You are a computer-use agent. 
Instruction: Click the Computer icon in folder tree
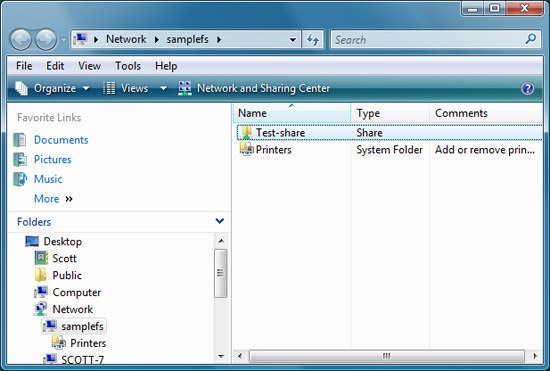41,292
